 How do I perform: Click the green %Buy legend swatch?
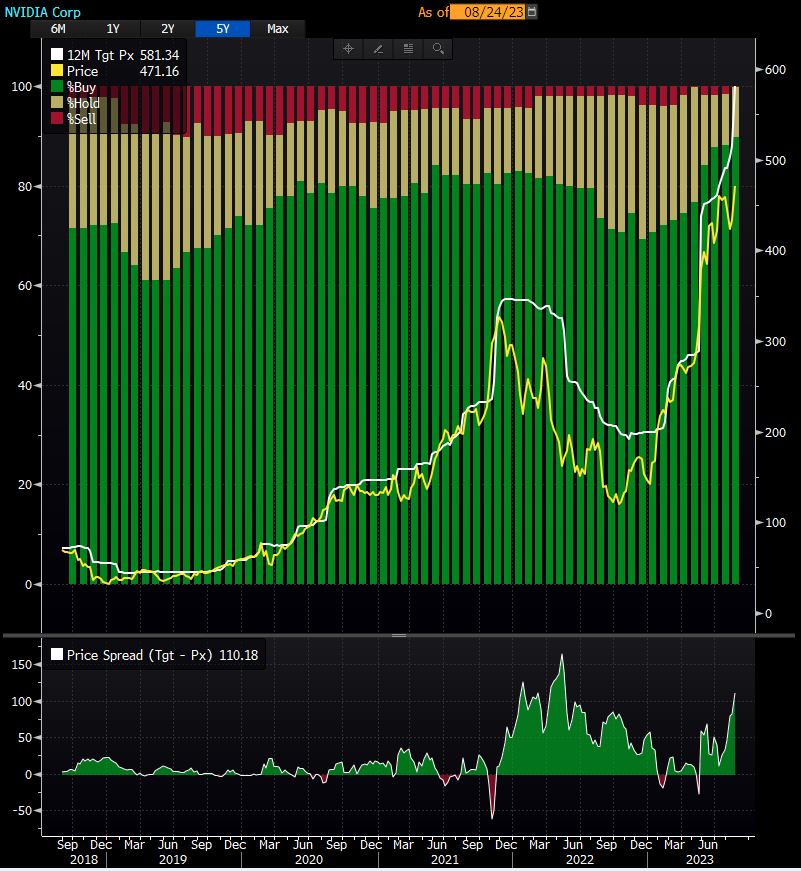(57, 86)
